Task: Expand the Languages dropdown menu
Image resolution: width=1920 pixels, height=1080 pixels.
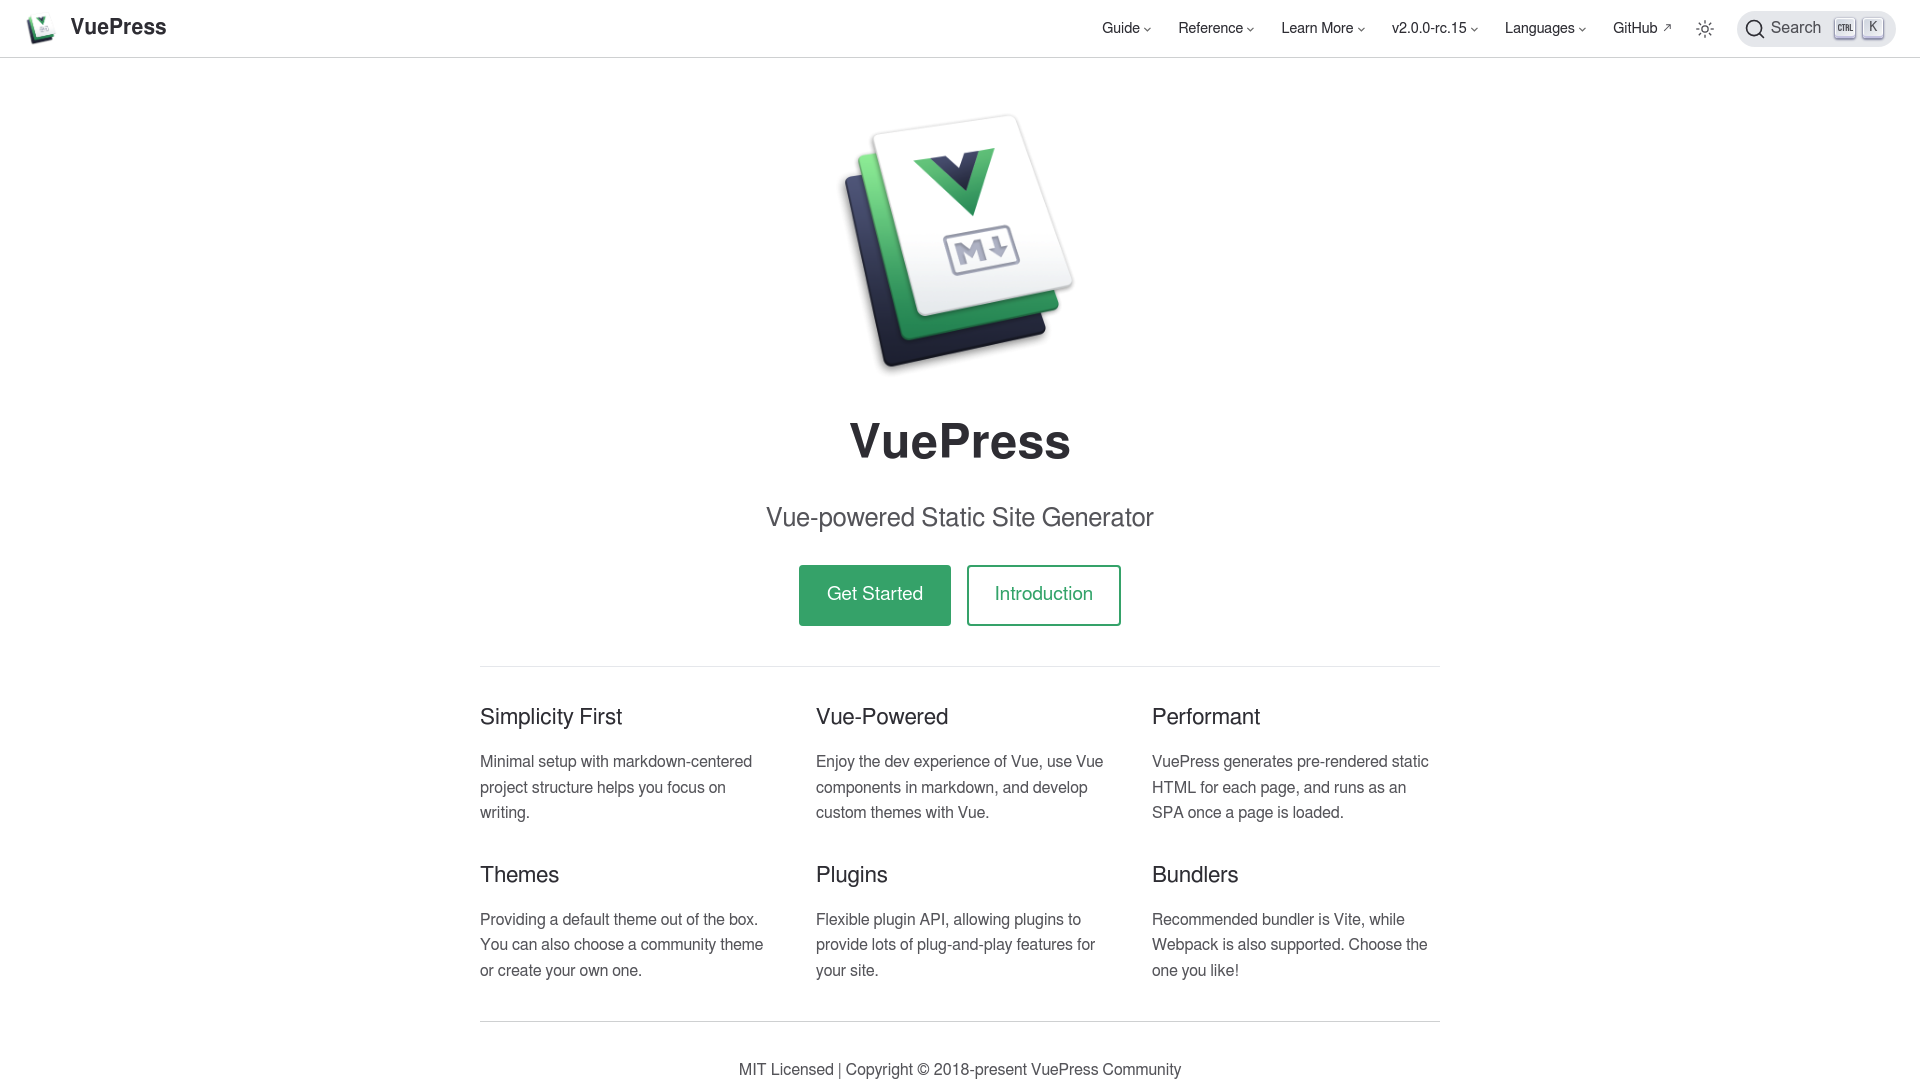Action: pos(1543,28)
